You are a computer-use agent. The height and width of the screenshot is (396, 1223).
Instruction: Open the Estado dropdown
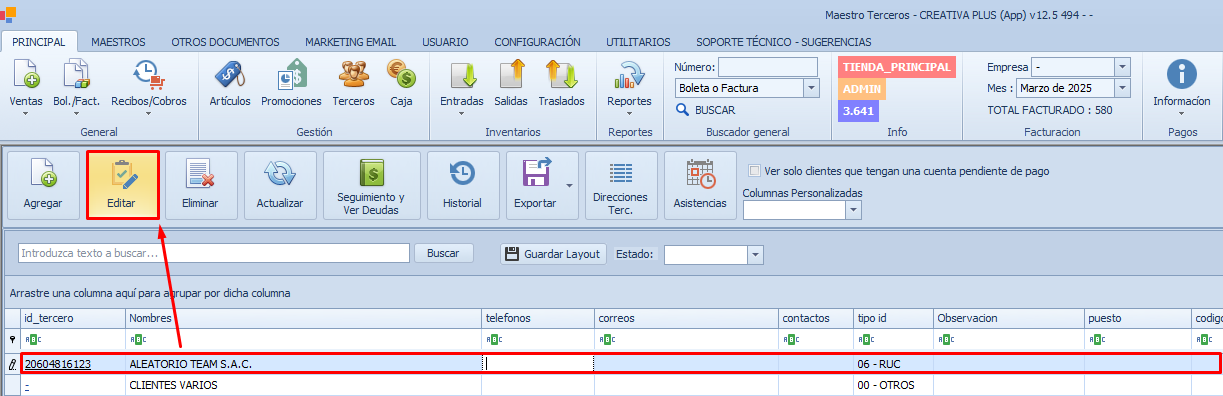click(x=756, y=255)
